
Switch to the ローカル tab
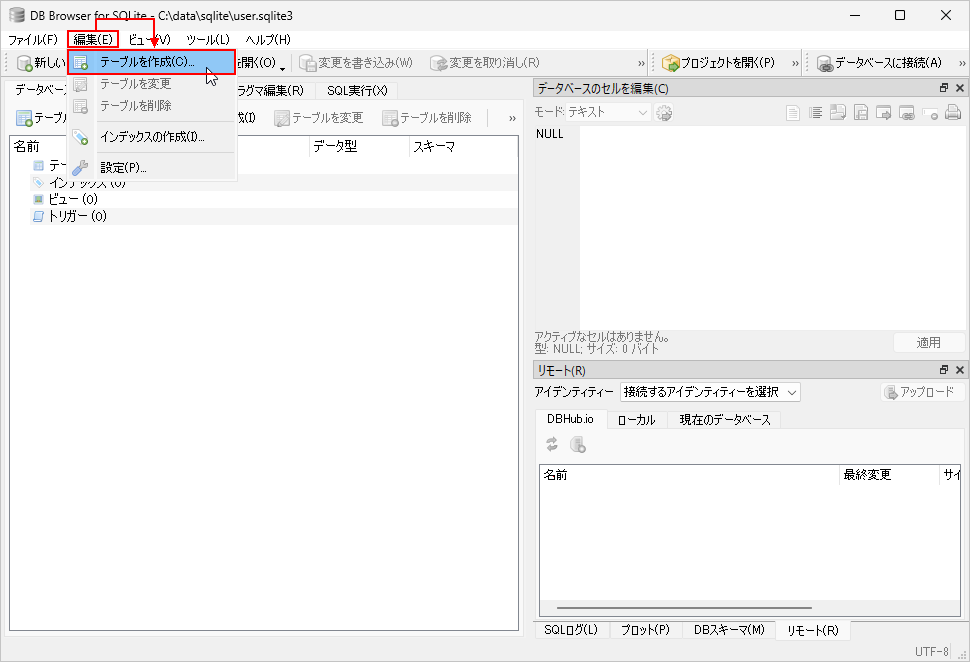(636, 420)
